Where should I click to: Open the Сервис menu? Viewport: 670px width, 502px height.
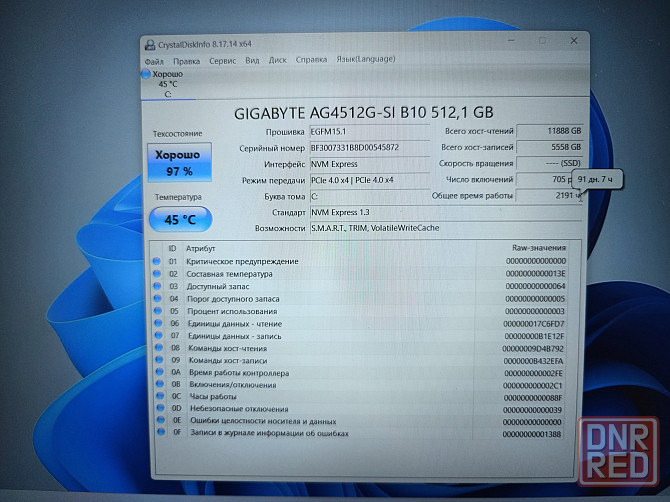[x=223, y=61]
